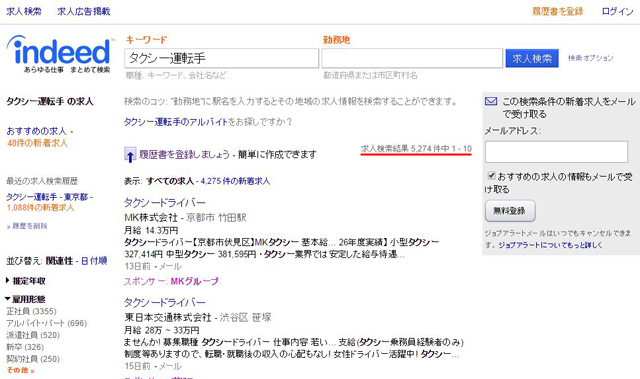Open first タクシードライバー job title

(x=164, y=202)
